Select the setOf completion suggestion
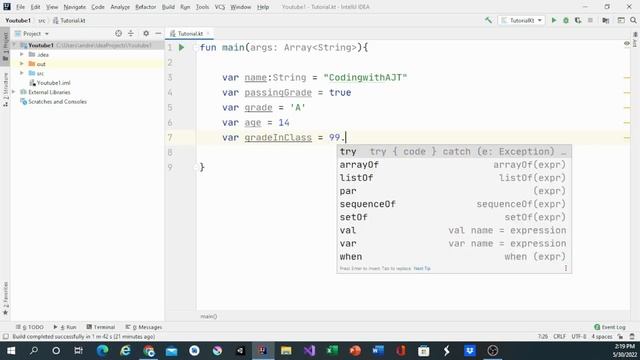 pos(454,217)
